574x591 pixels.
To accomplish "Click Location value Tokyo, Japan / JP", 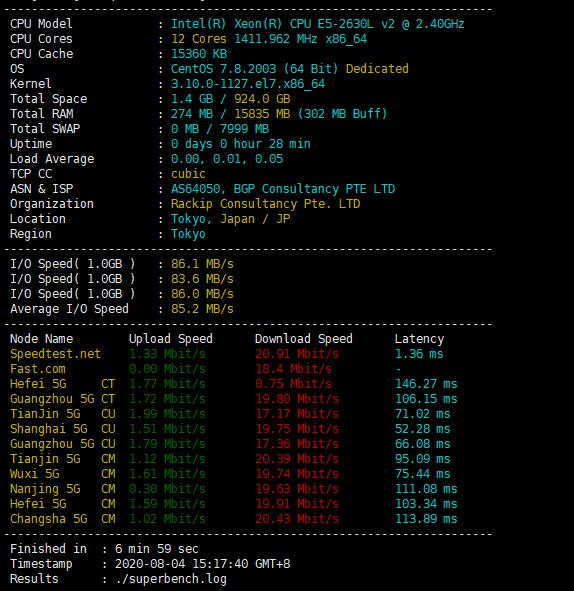I will pyautogui.click(x=230, y=219).
